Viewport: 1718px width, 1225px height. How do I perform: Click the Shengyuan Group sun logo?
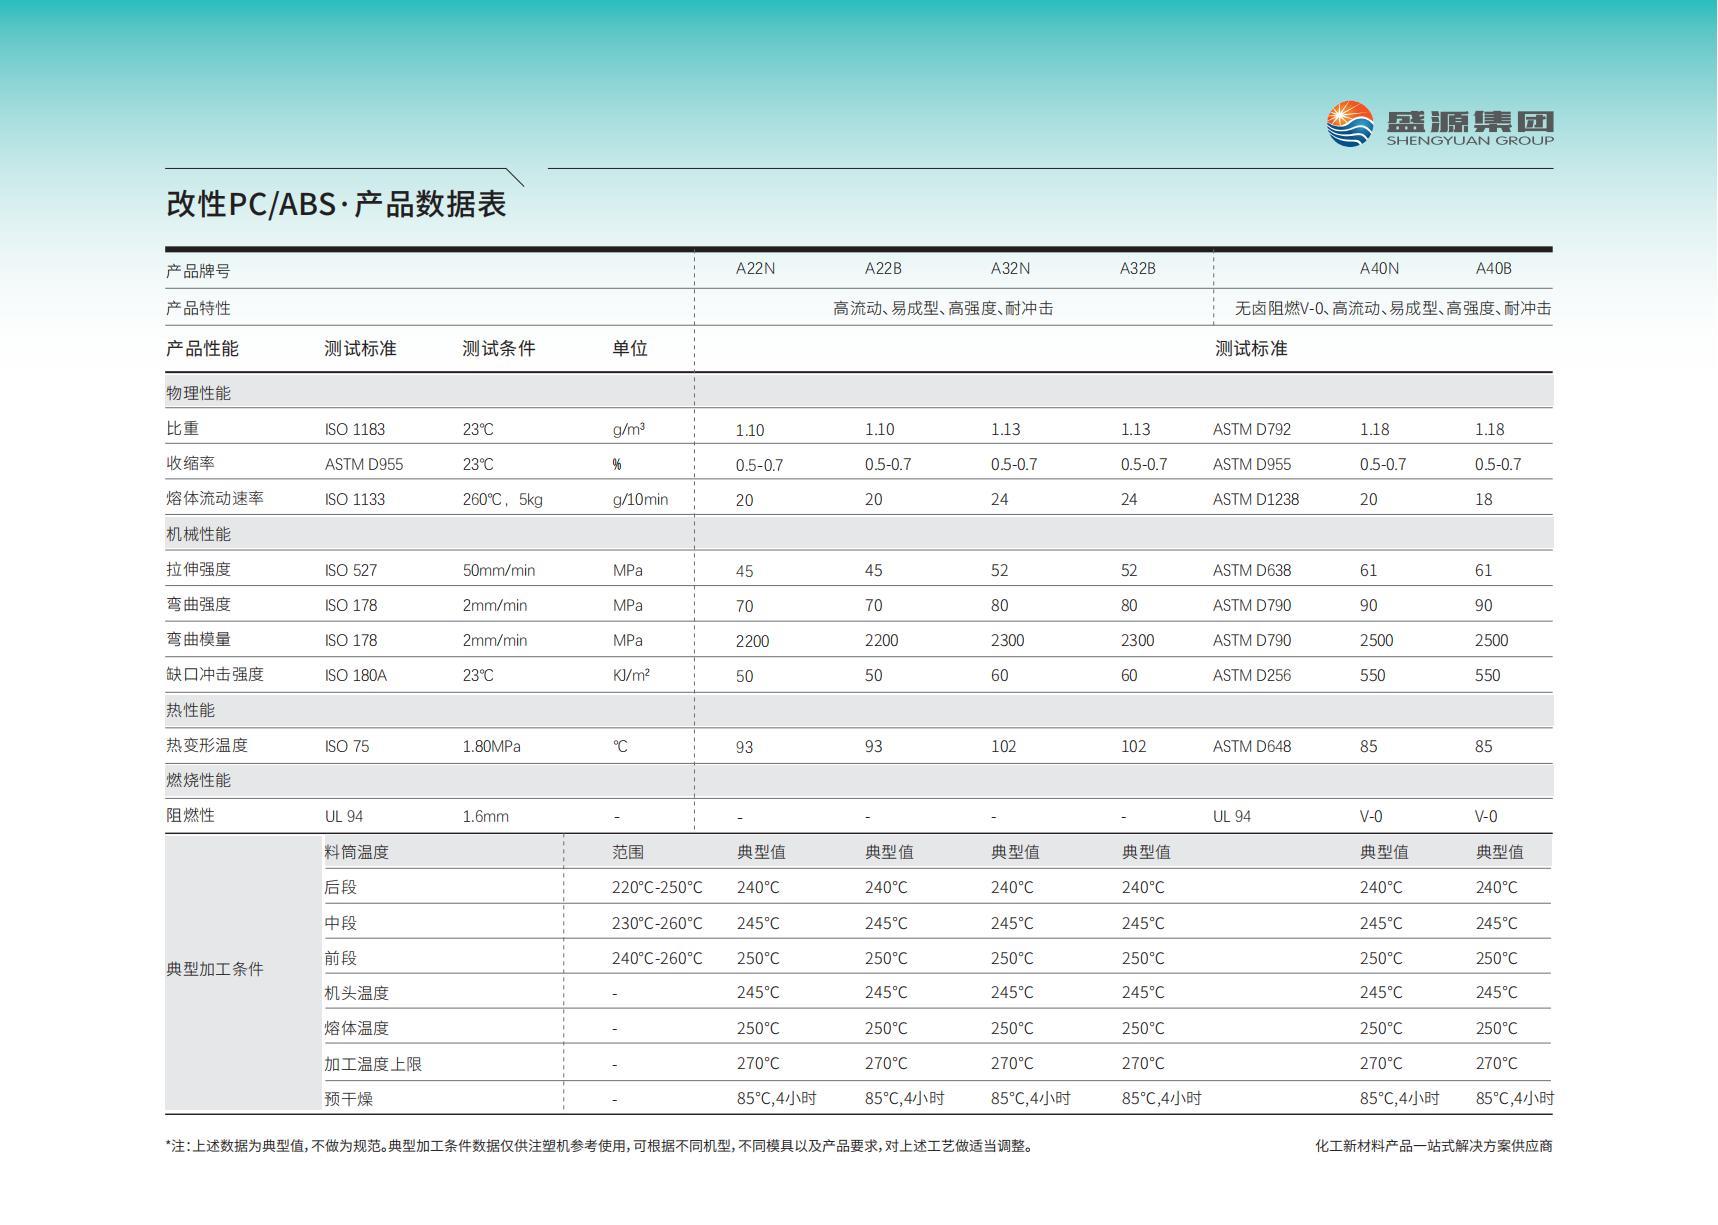[x=1348, y=122]
